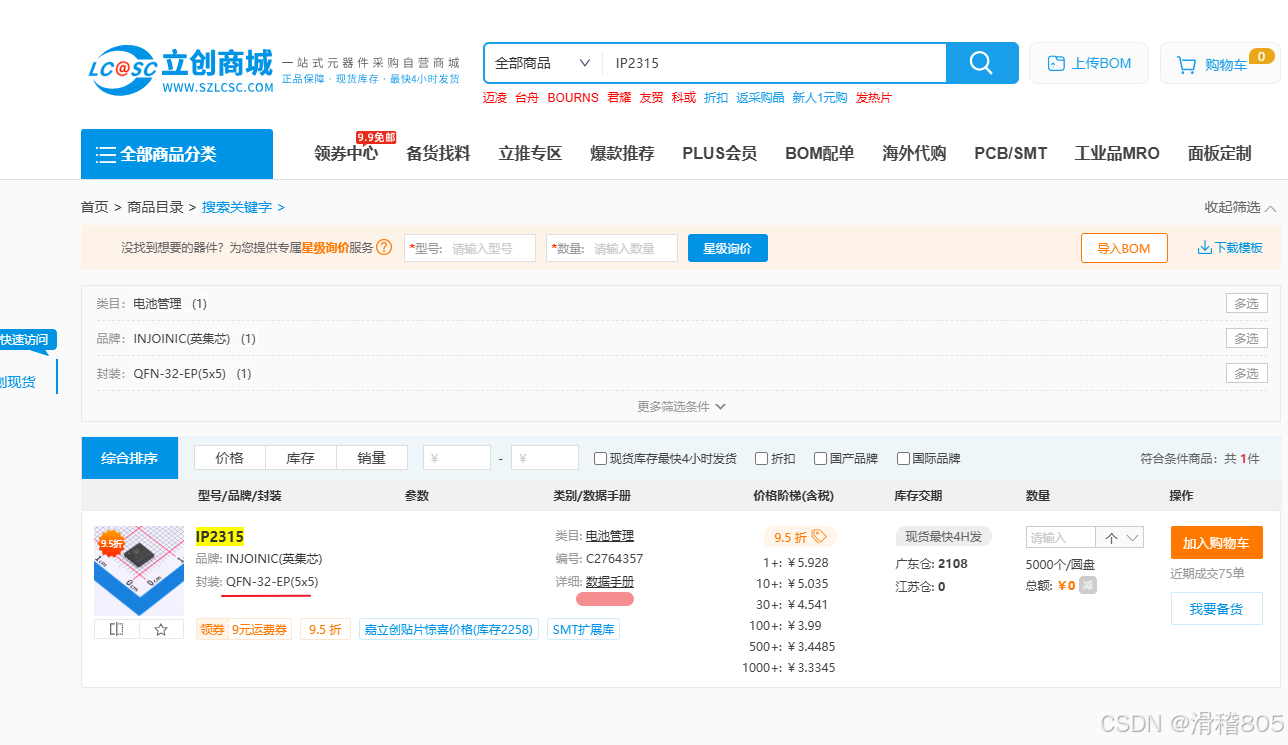This screenshot has width=1288, height=745.
Task: Open the shopping cart 购物车
Action: pos(1218,63)
